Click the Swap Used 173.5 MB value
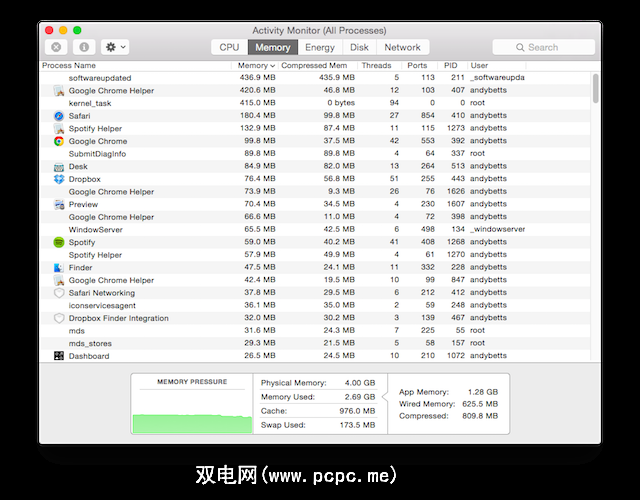Screen dimensions: 640x500 (x=357, y=425)
